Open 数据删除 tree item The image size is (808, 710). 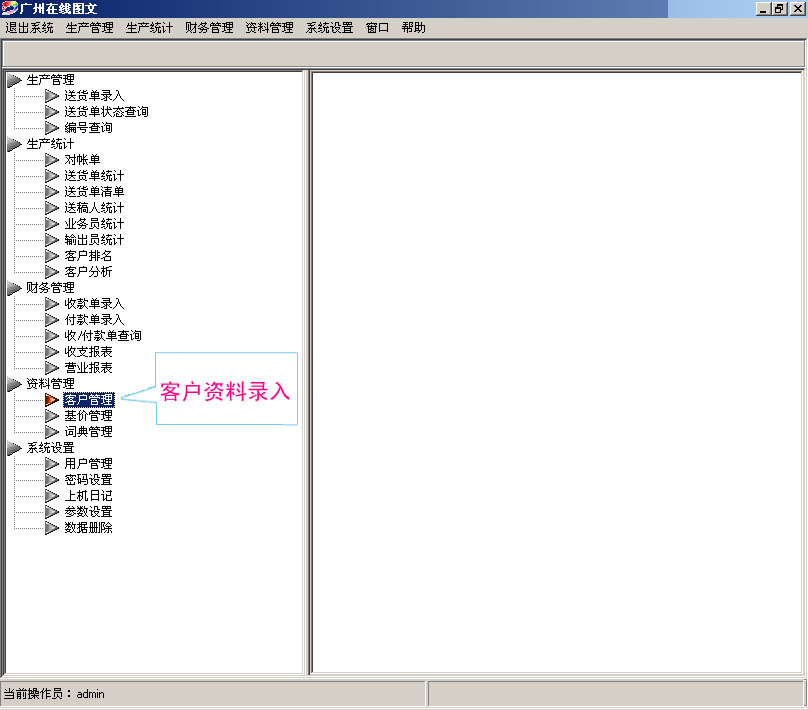coord(88,527)
